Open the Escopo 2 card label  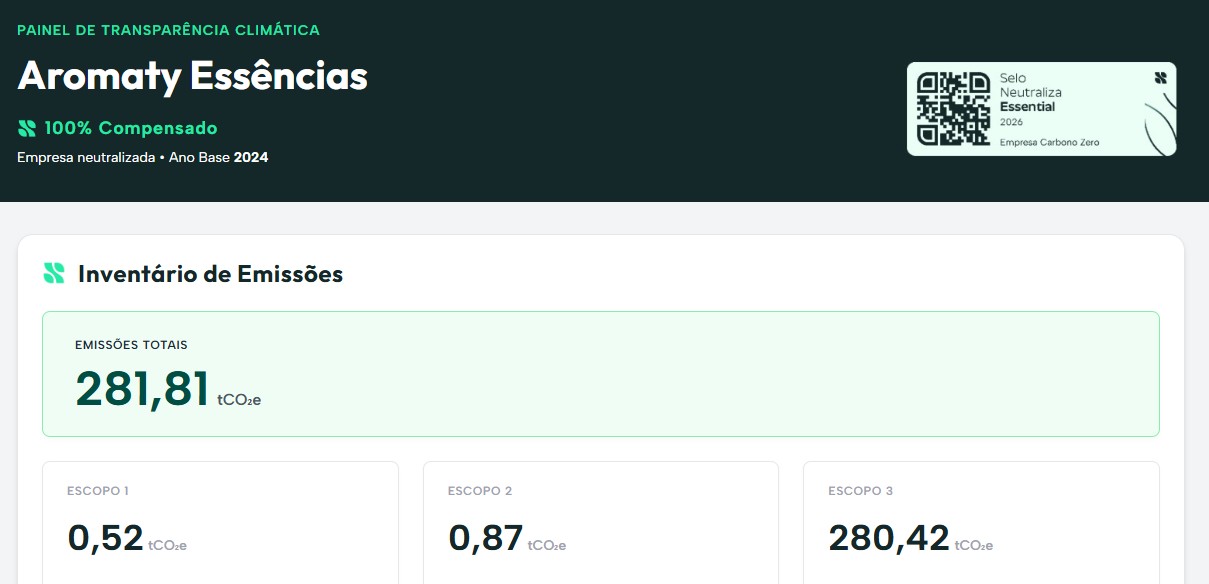(480, 491)
